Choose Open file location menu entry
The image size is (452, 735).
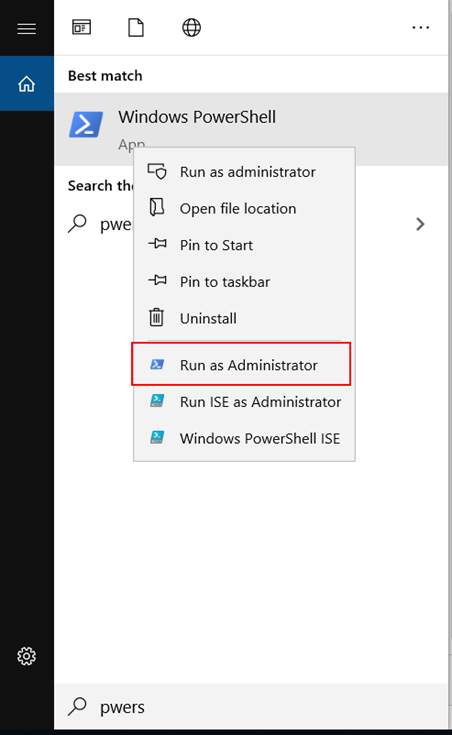[x=244, y=209]
